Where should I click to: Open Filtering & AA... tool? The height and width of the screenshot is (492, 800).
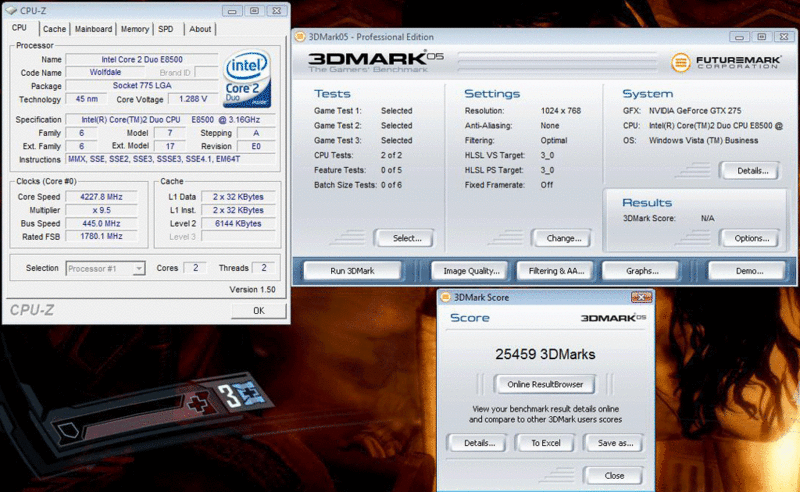click(556, 270)
